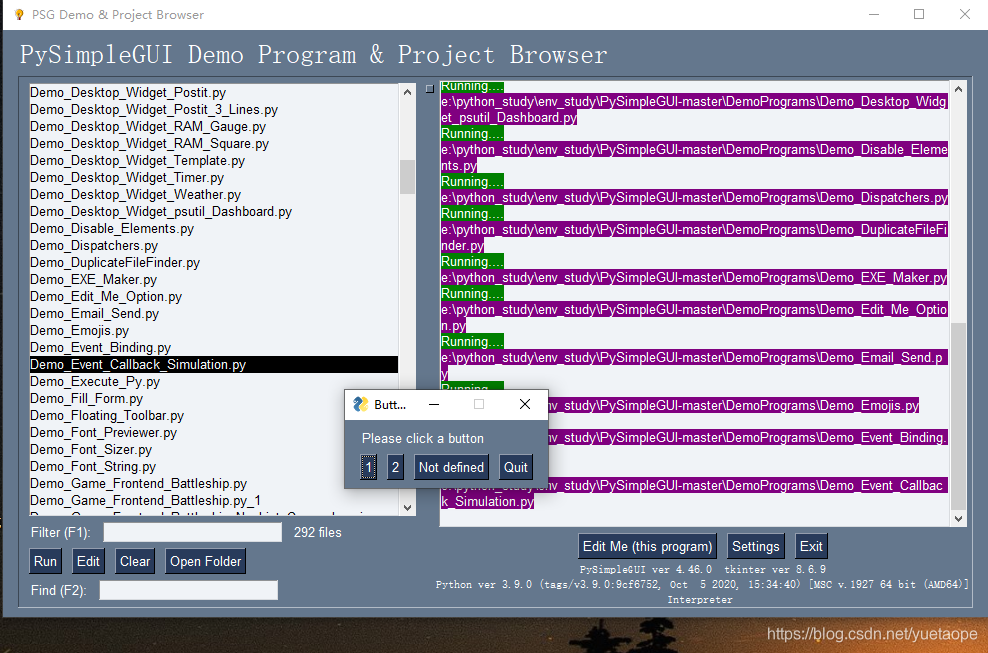Click the Not defined button

(451, 467)
